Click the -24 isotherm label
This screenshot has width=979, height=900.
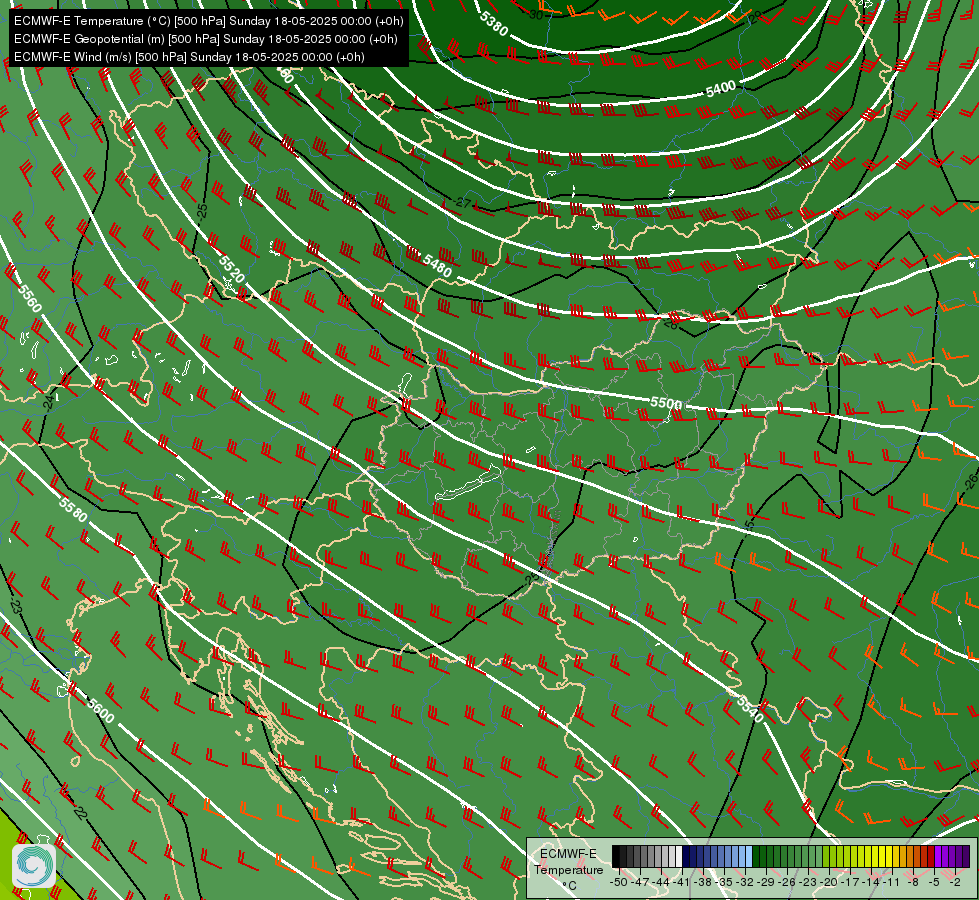[49, 402]
